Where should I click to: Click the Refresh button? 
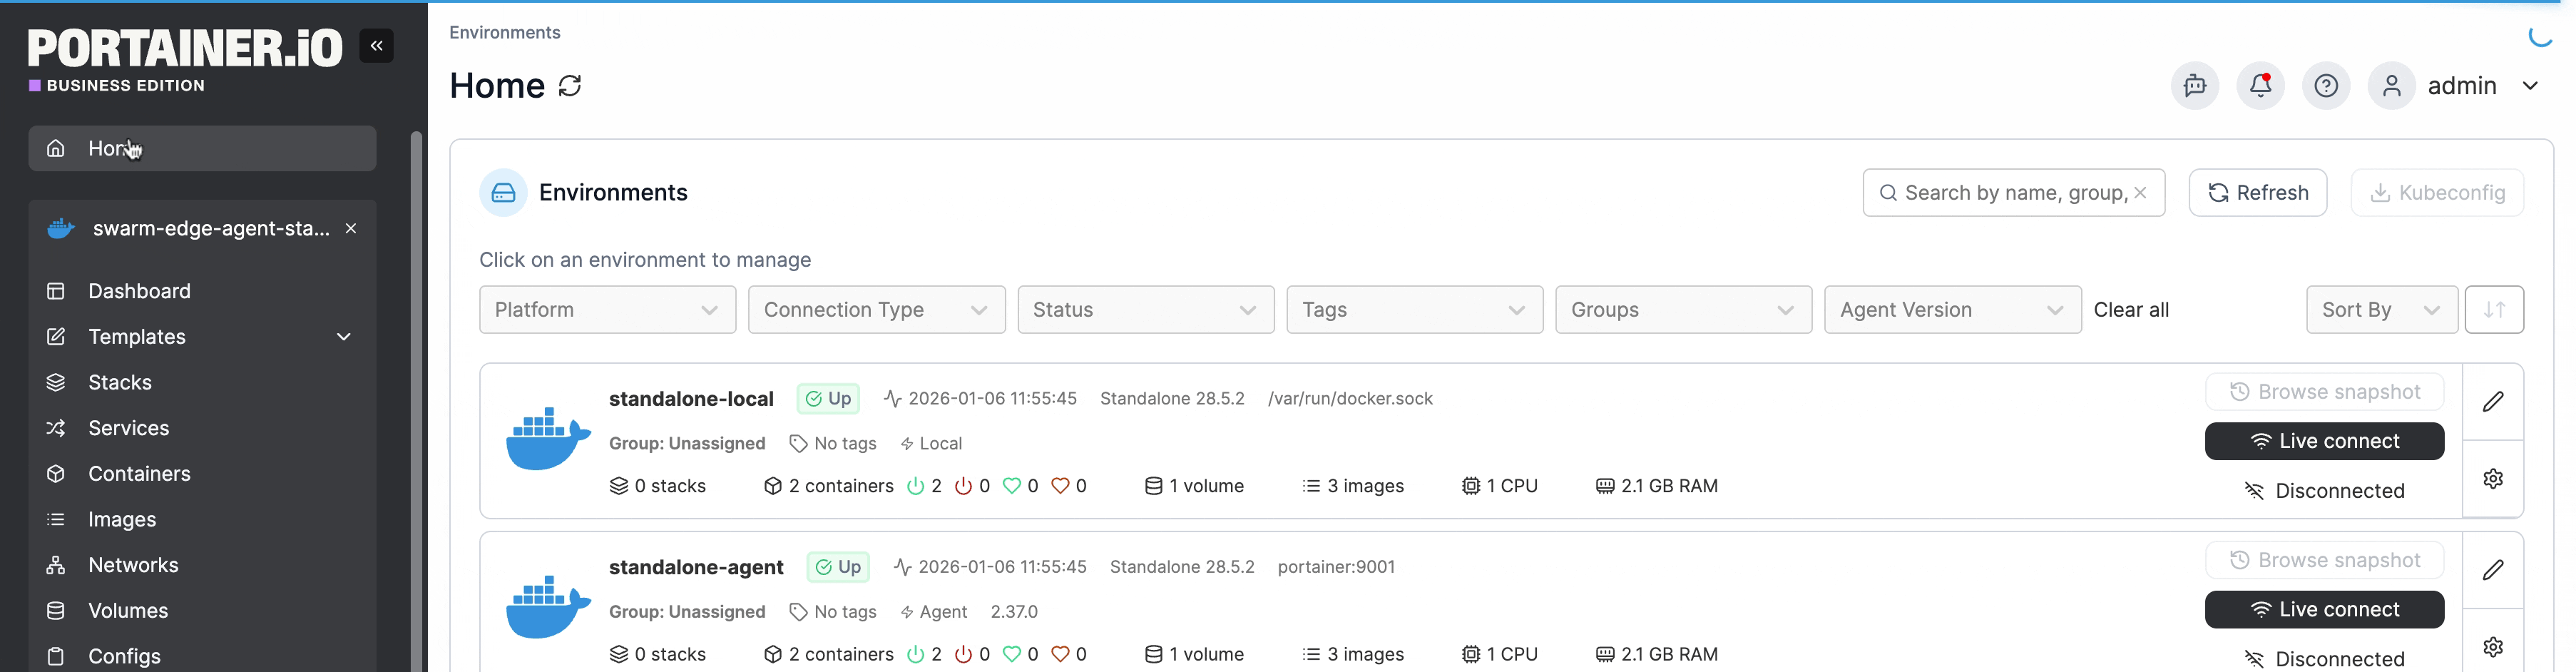pyautogui.click(x=2257, y=193)
